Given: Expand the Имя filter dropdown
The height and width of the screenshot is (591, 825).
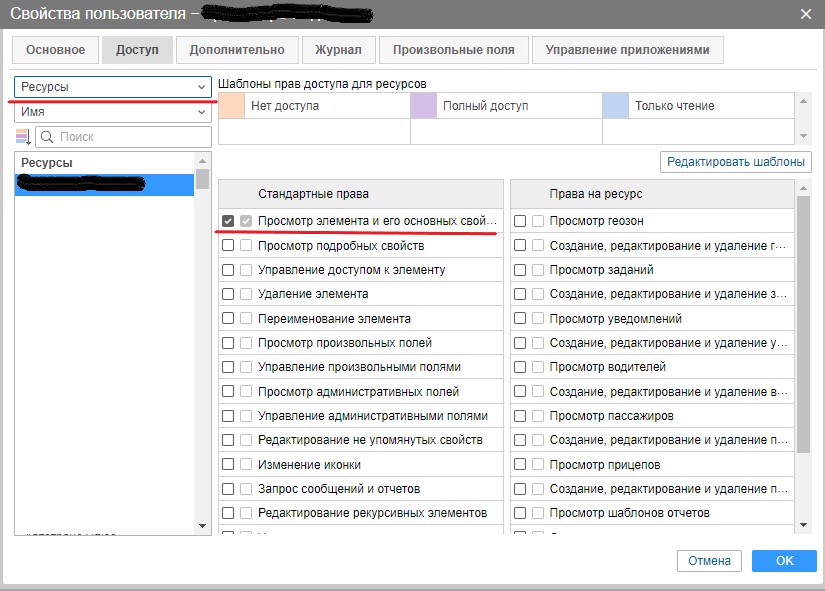Looking at the screenshot, I should coord(113,112).
